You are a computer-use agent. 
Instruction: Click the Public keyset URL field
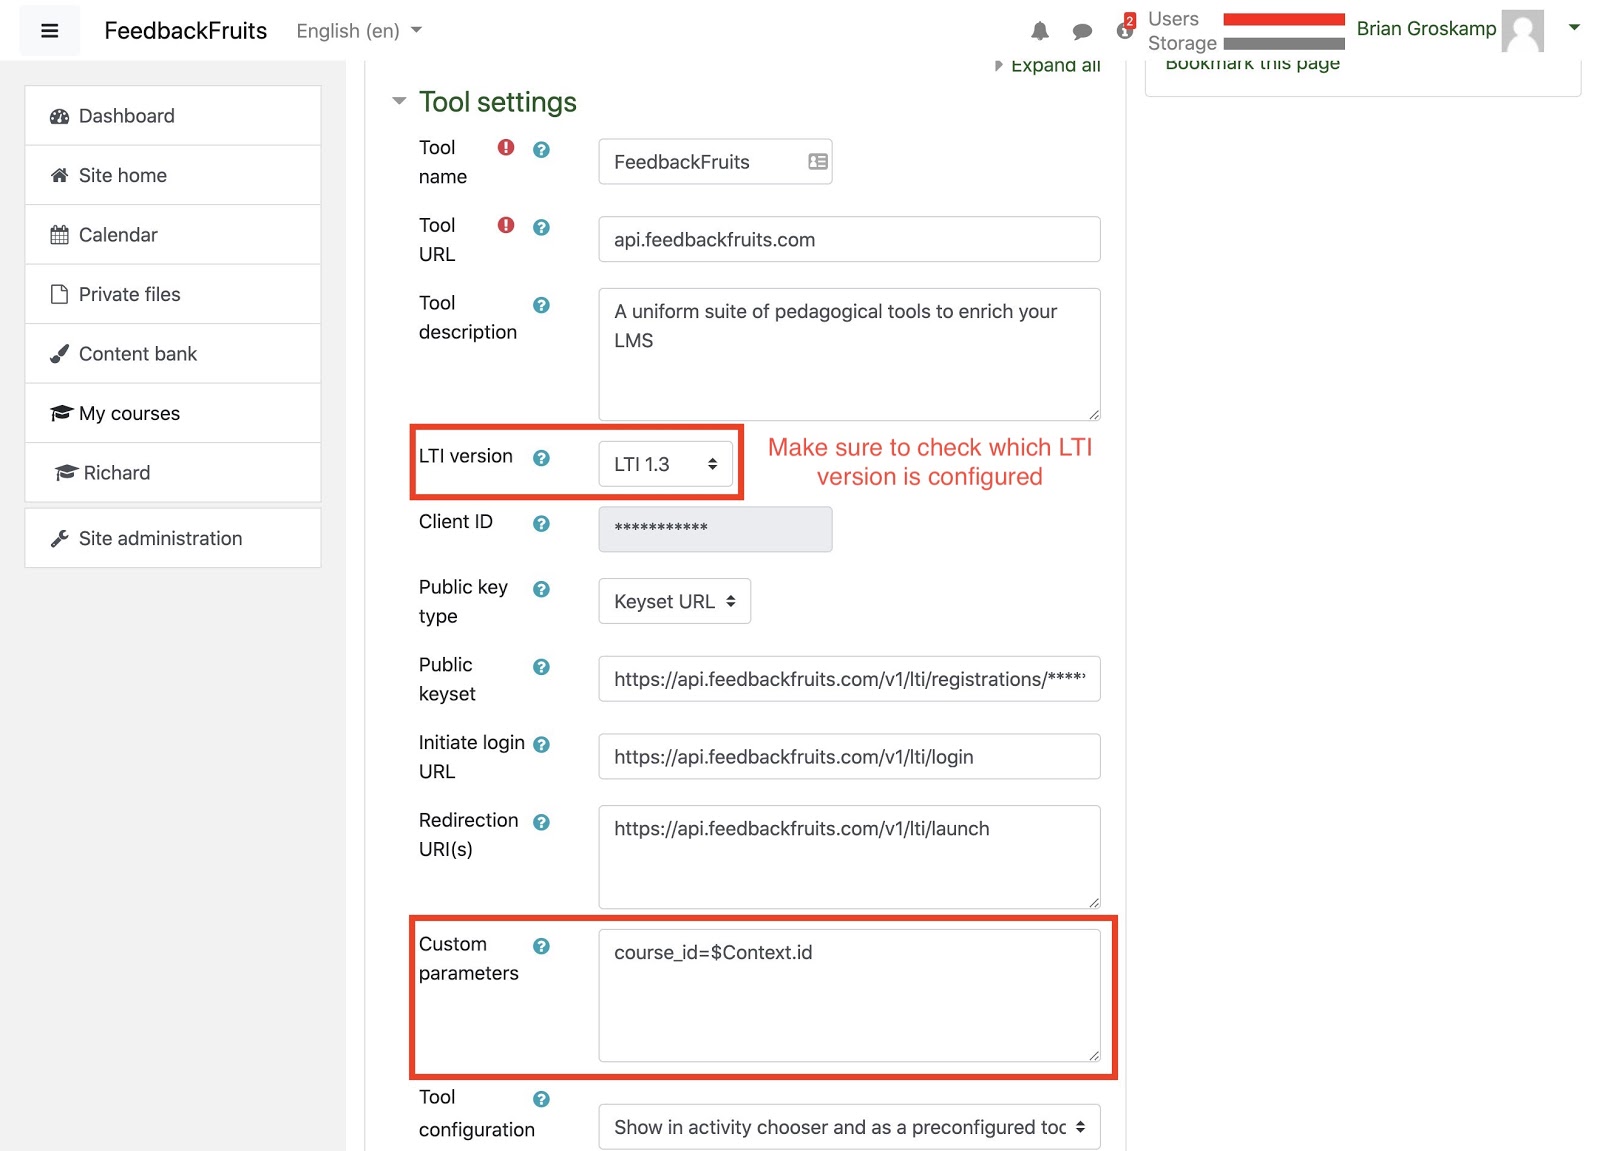(x=849, y=679)
